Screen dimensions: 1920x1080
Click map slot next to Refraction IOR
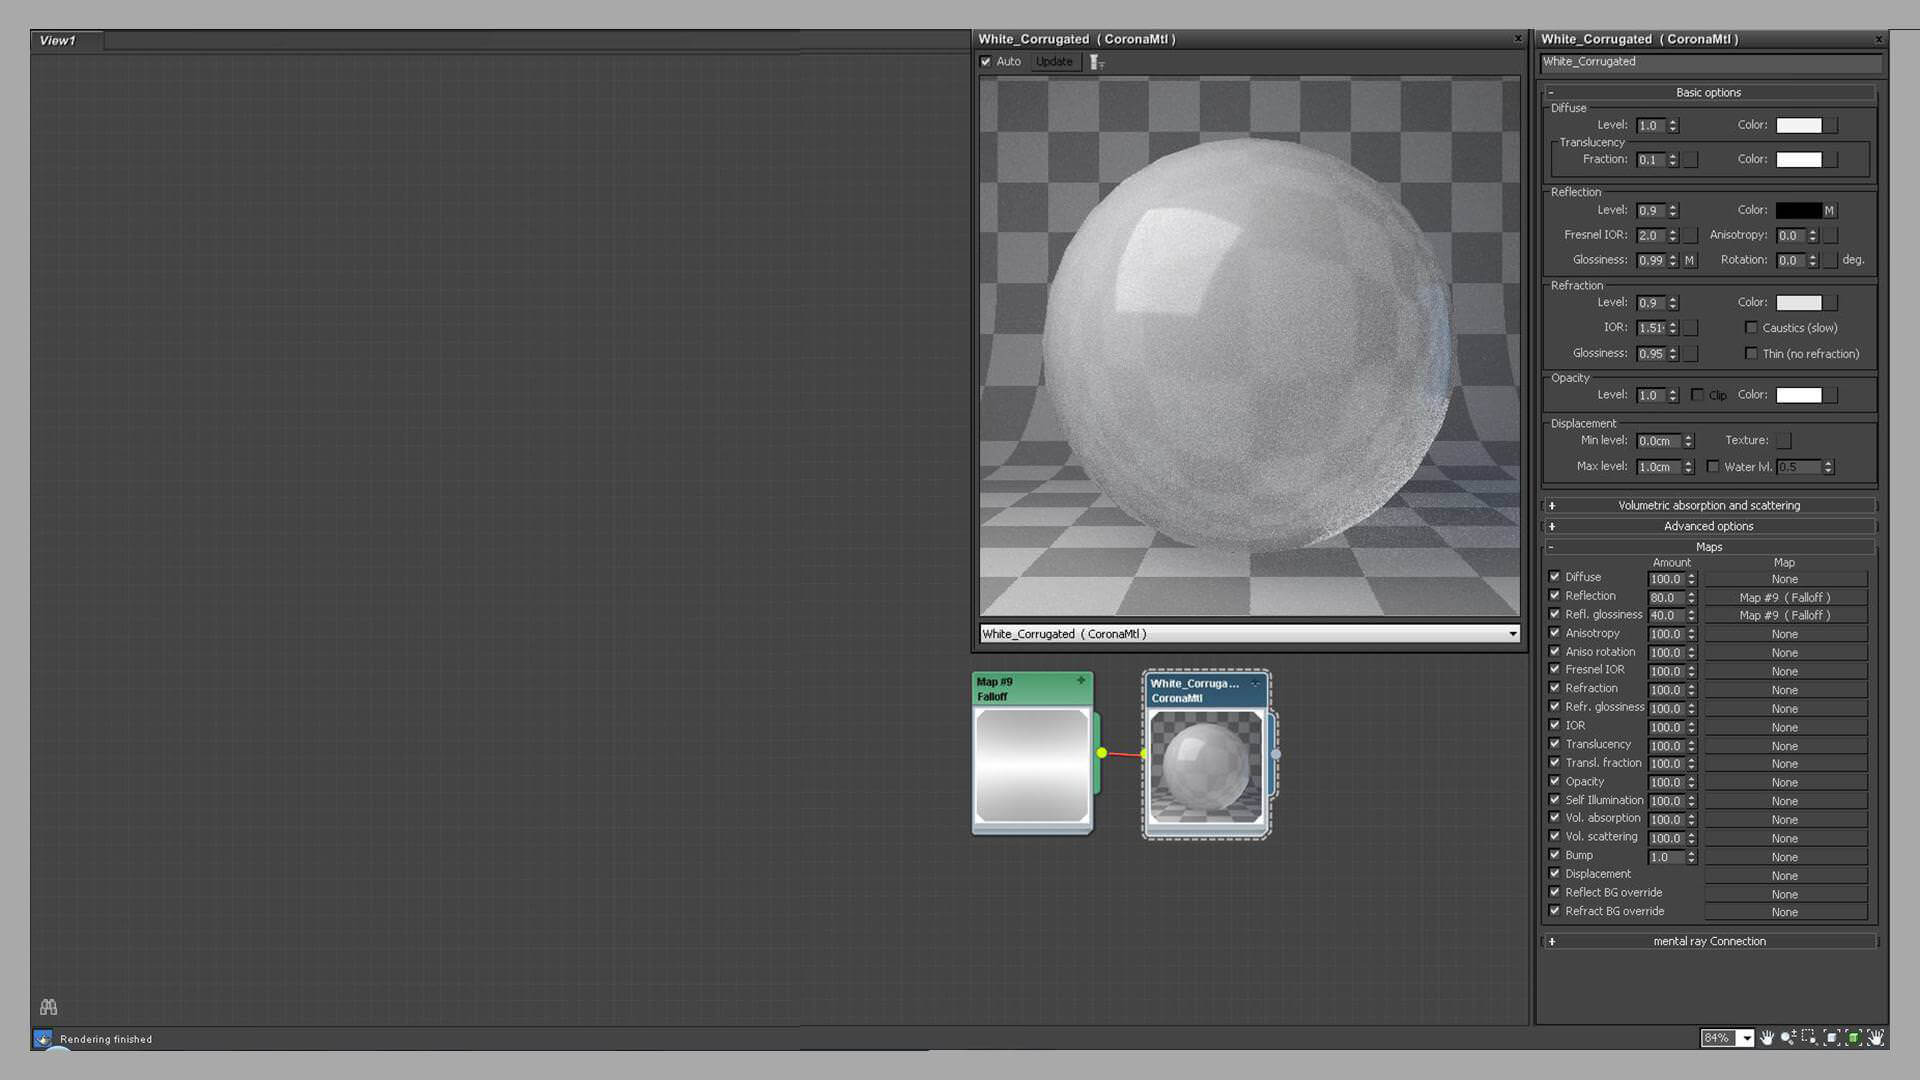[x=1690, y=328]
